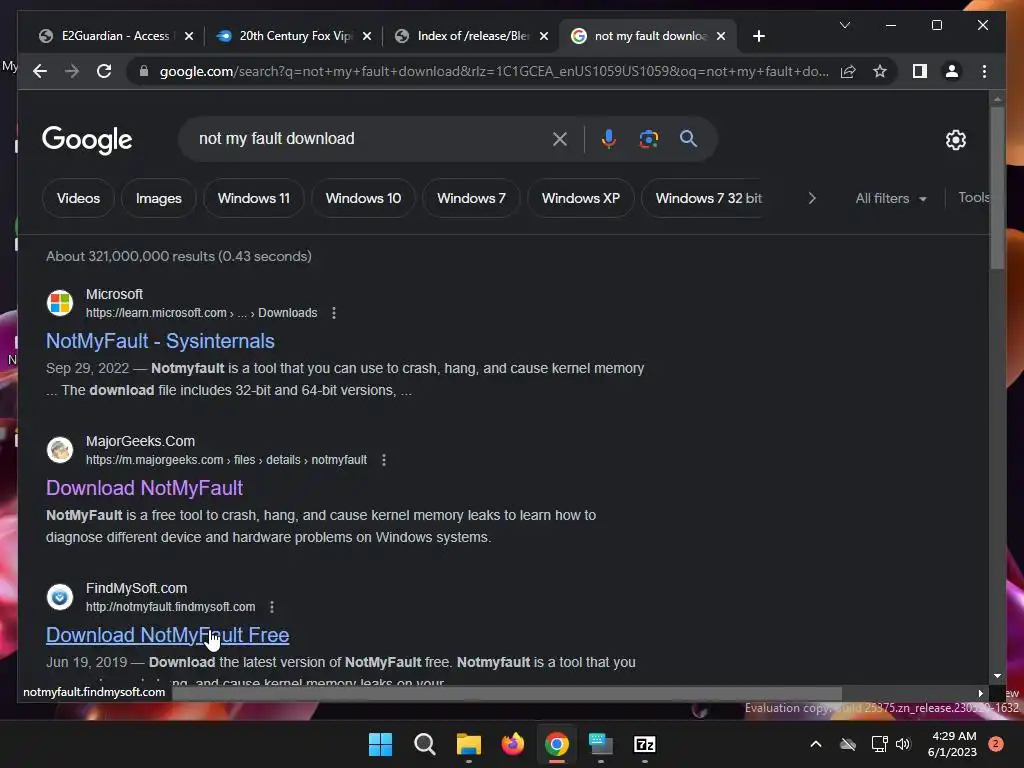This screenshot has width=1024, height=768.
Task: Close the E2Guardian tab
Action: pyautogui.click(x=189, y=36)
